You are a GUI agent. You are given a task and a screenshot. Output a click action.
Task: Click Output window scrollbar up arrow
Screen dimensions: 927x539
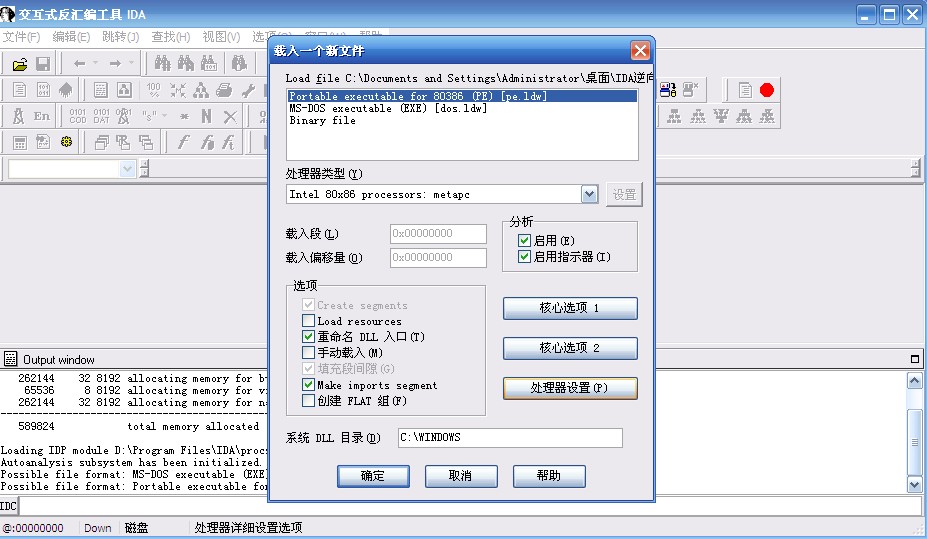(915, 380)
